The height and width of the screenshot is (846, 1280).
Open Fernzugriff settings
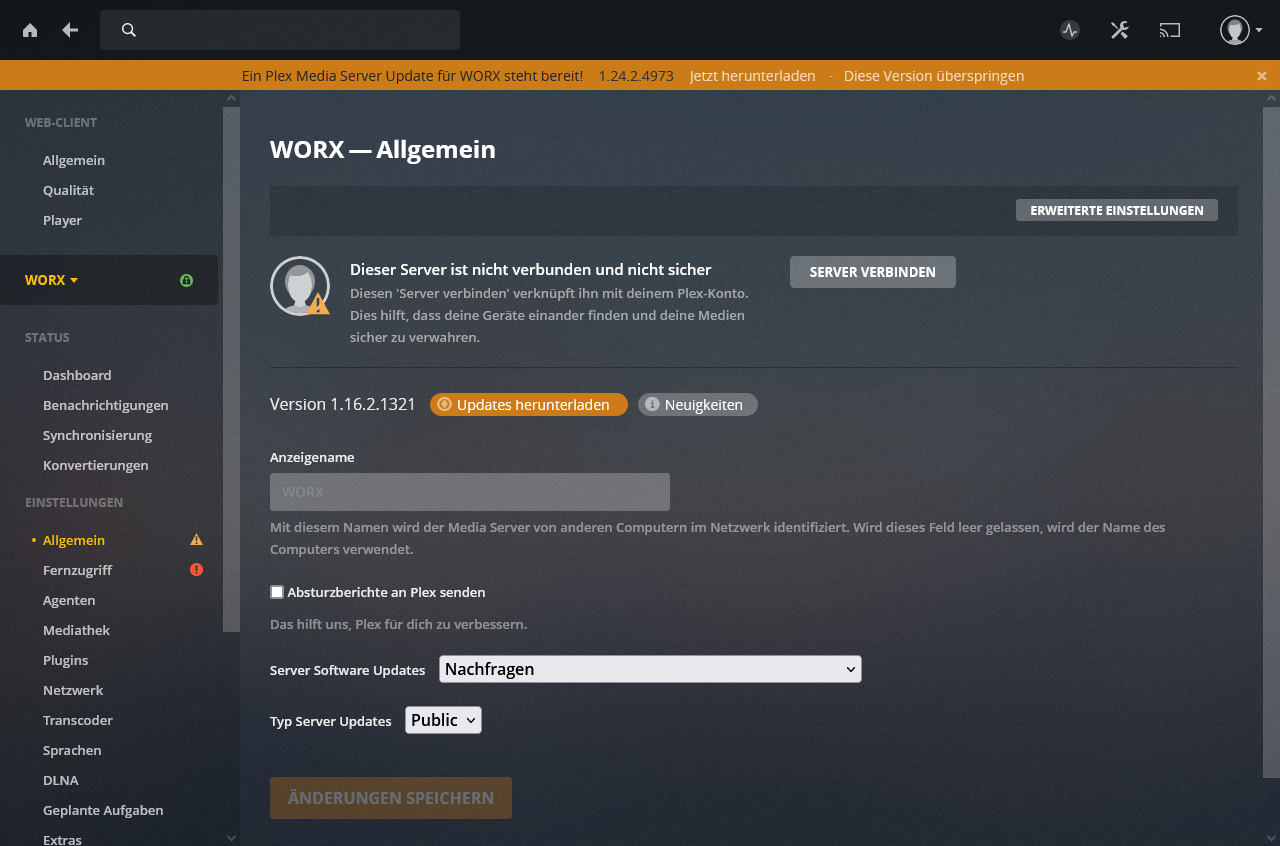coord(77,570)
